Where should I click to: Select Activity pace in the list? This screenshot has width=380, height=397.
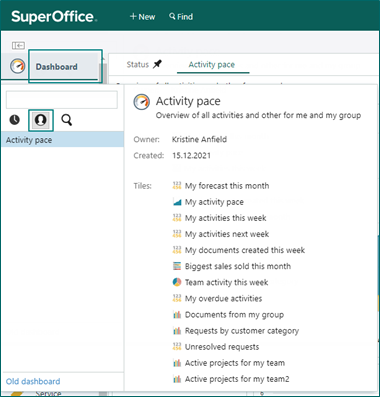pyautogui.click(x=63, y=140)
